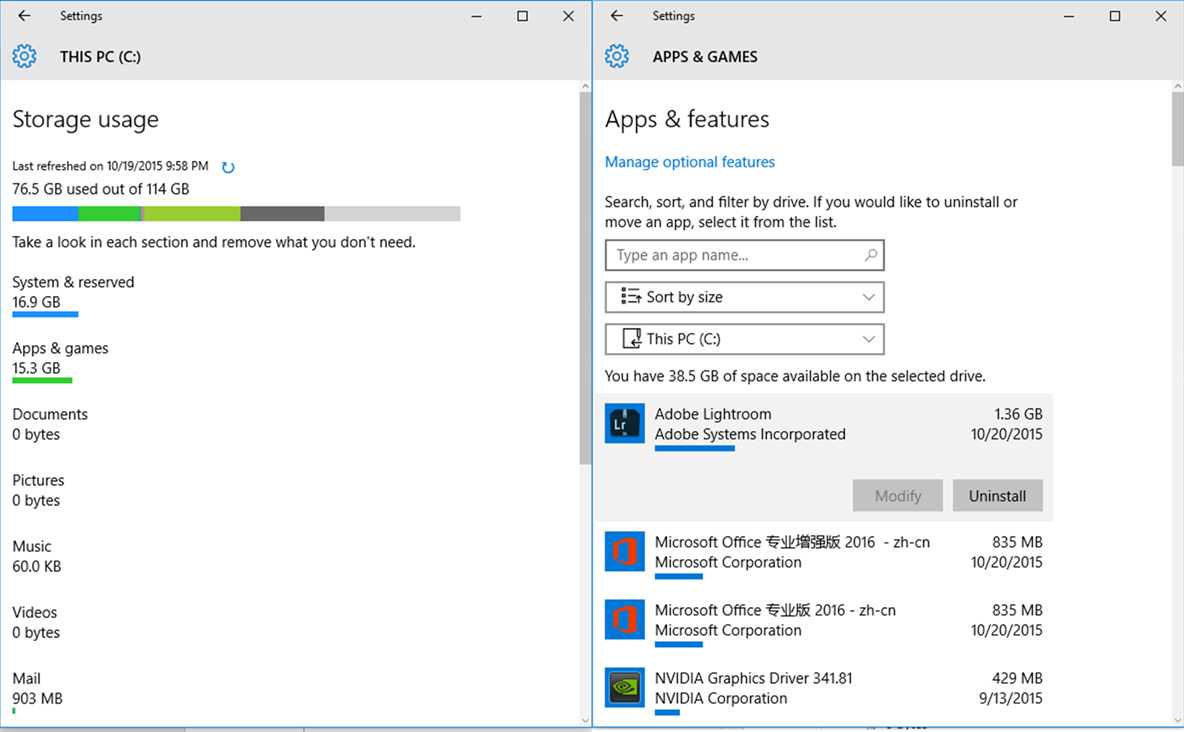Click the Adobe Lightroom app icon
The width and height of the screenshot is (1184, 732).
pos(625,423)
